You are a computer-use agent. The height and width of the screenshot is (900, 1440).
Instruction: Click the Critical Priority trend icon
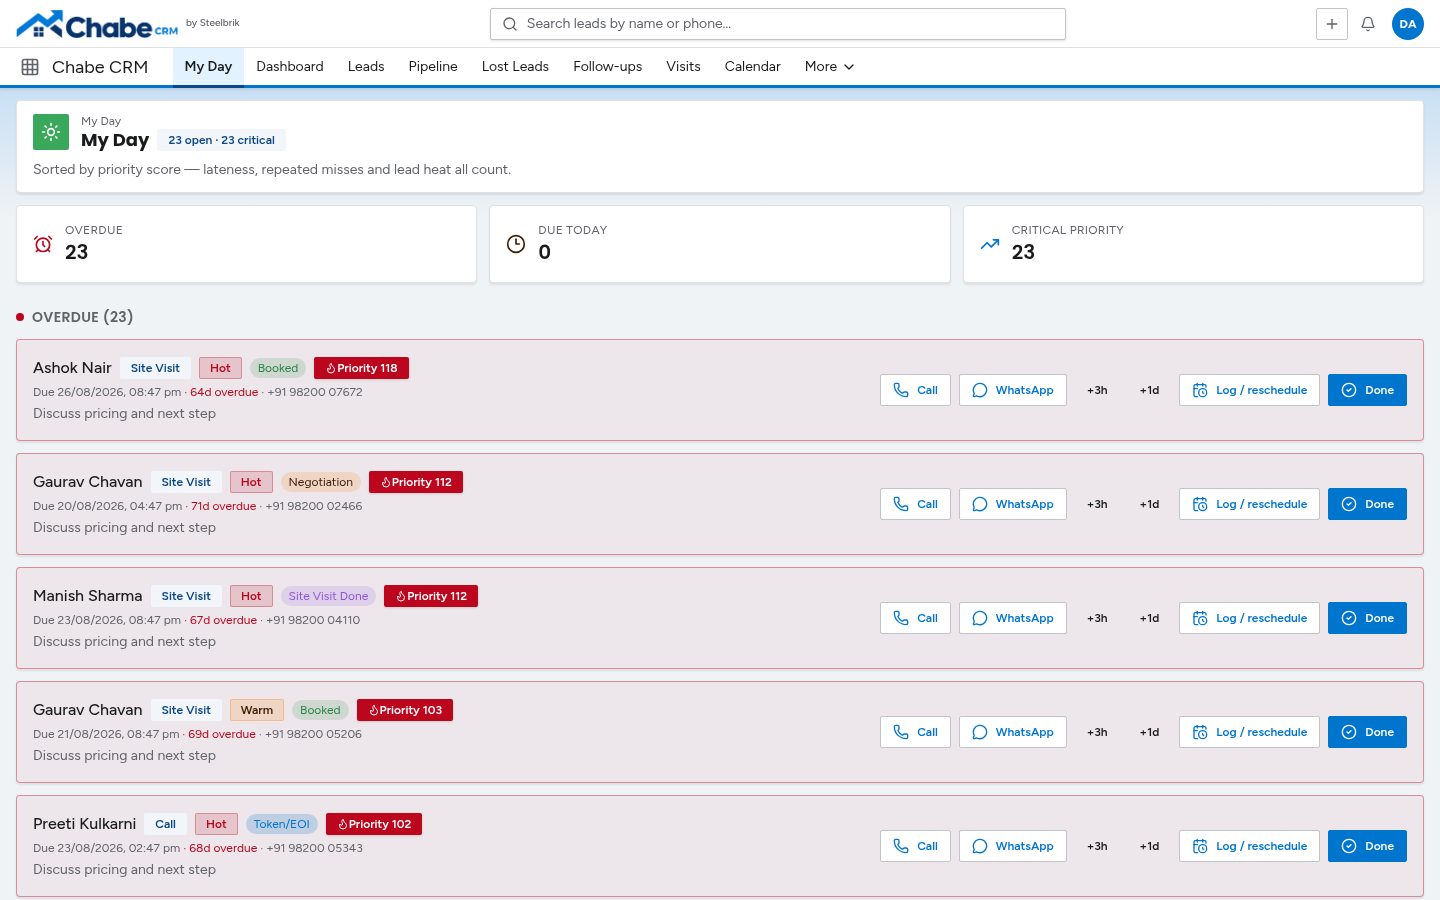990,244
